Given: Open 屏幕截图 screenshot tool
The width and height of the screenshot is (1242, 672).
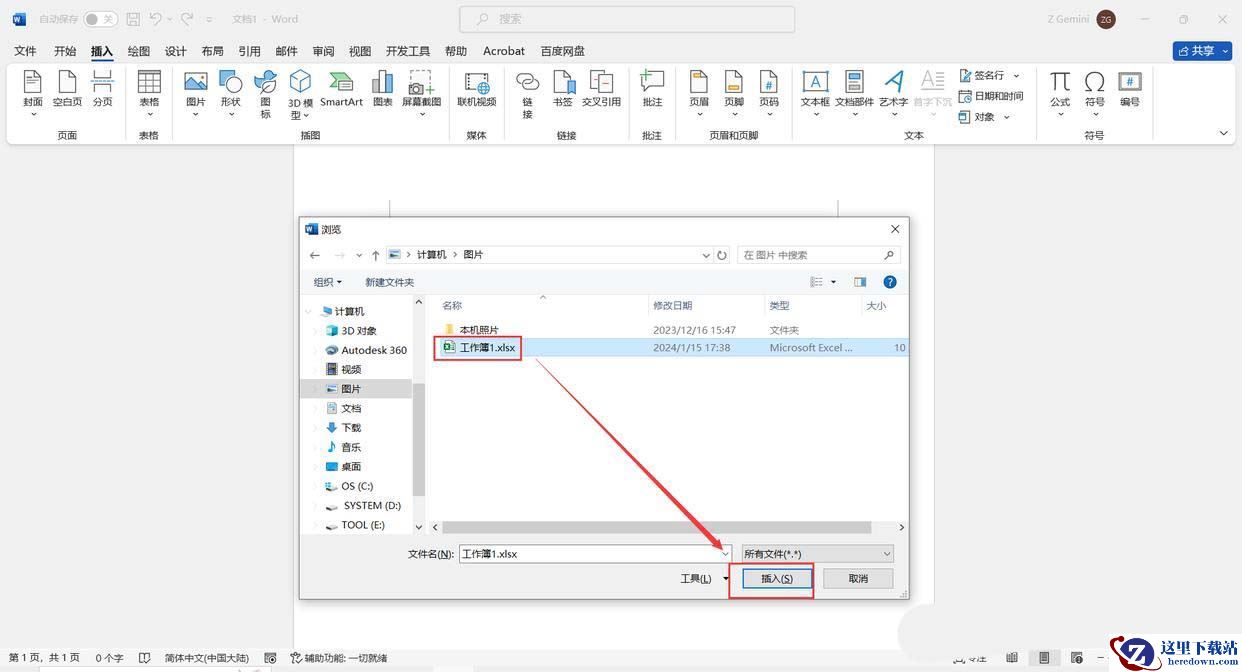Looking at the screenshot, I should point(421,93).
